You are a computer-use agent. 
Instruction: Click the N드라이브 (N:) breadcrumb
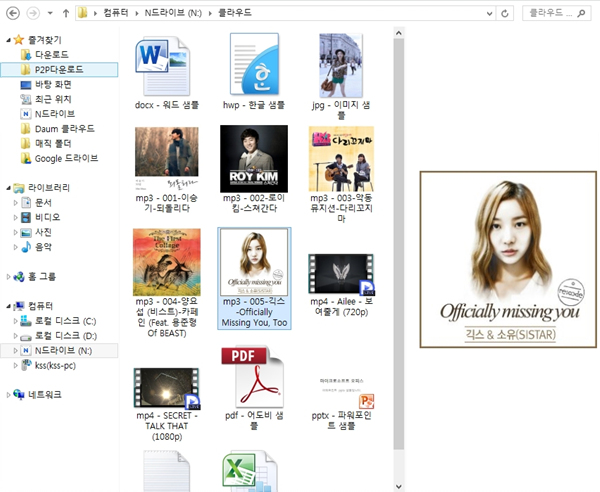[x=173, y=13]
